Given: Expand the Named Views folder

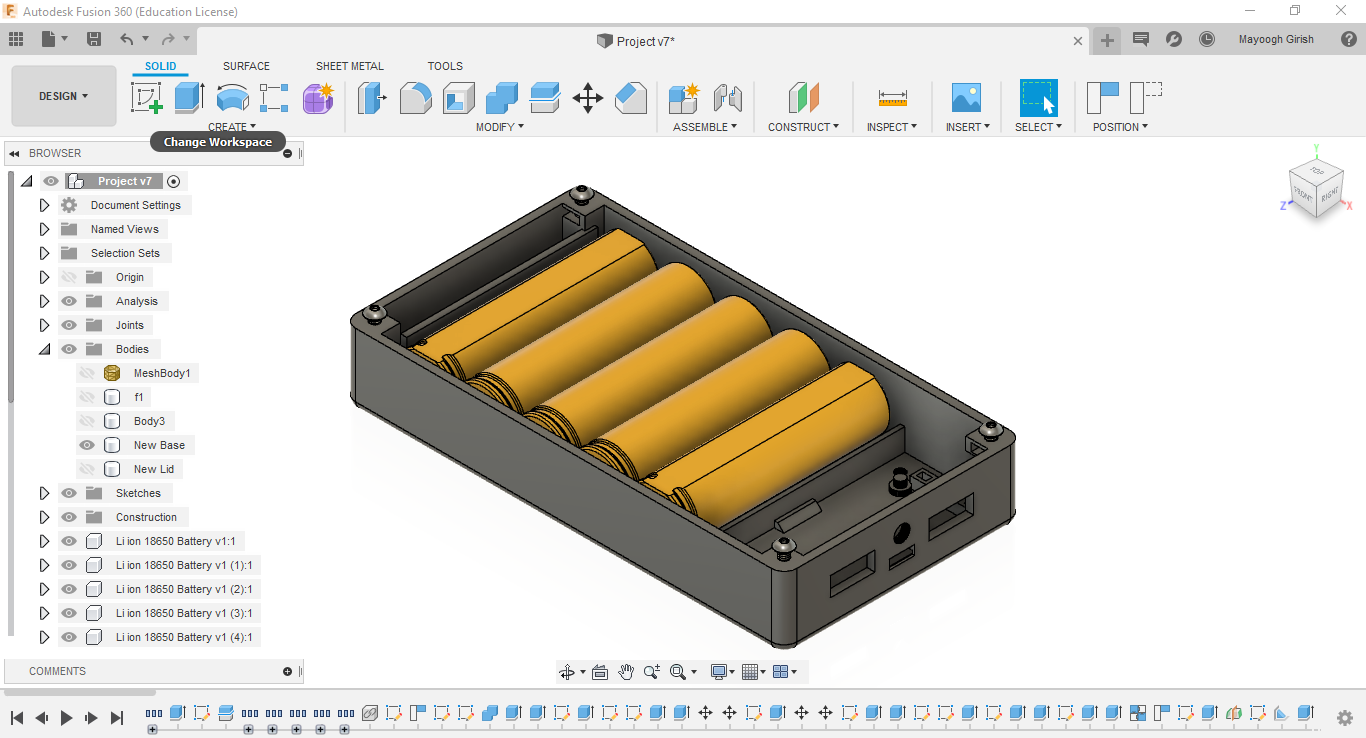Looking at the screenshot, I should coord(44,229).
